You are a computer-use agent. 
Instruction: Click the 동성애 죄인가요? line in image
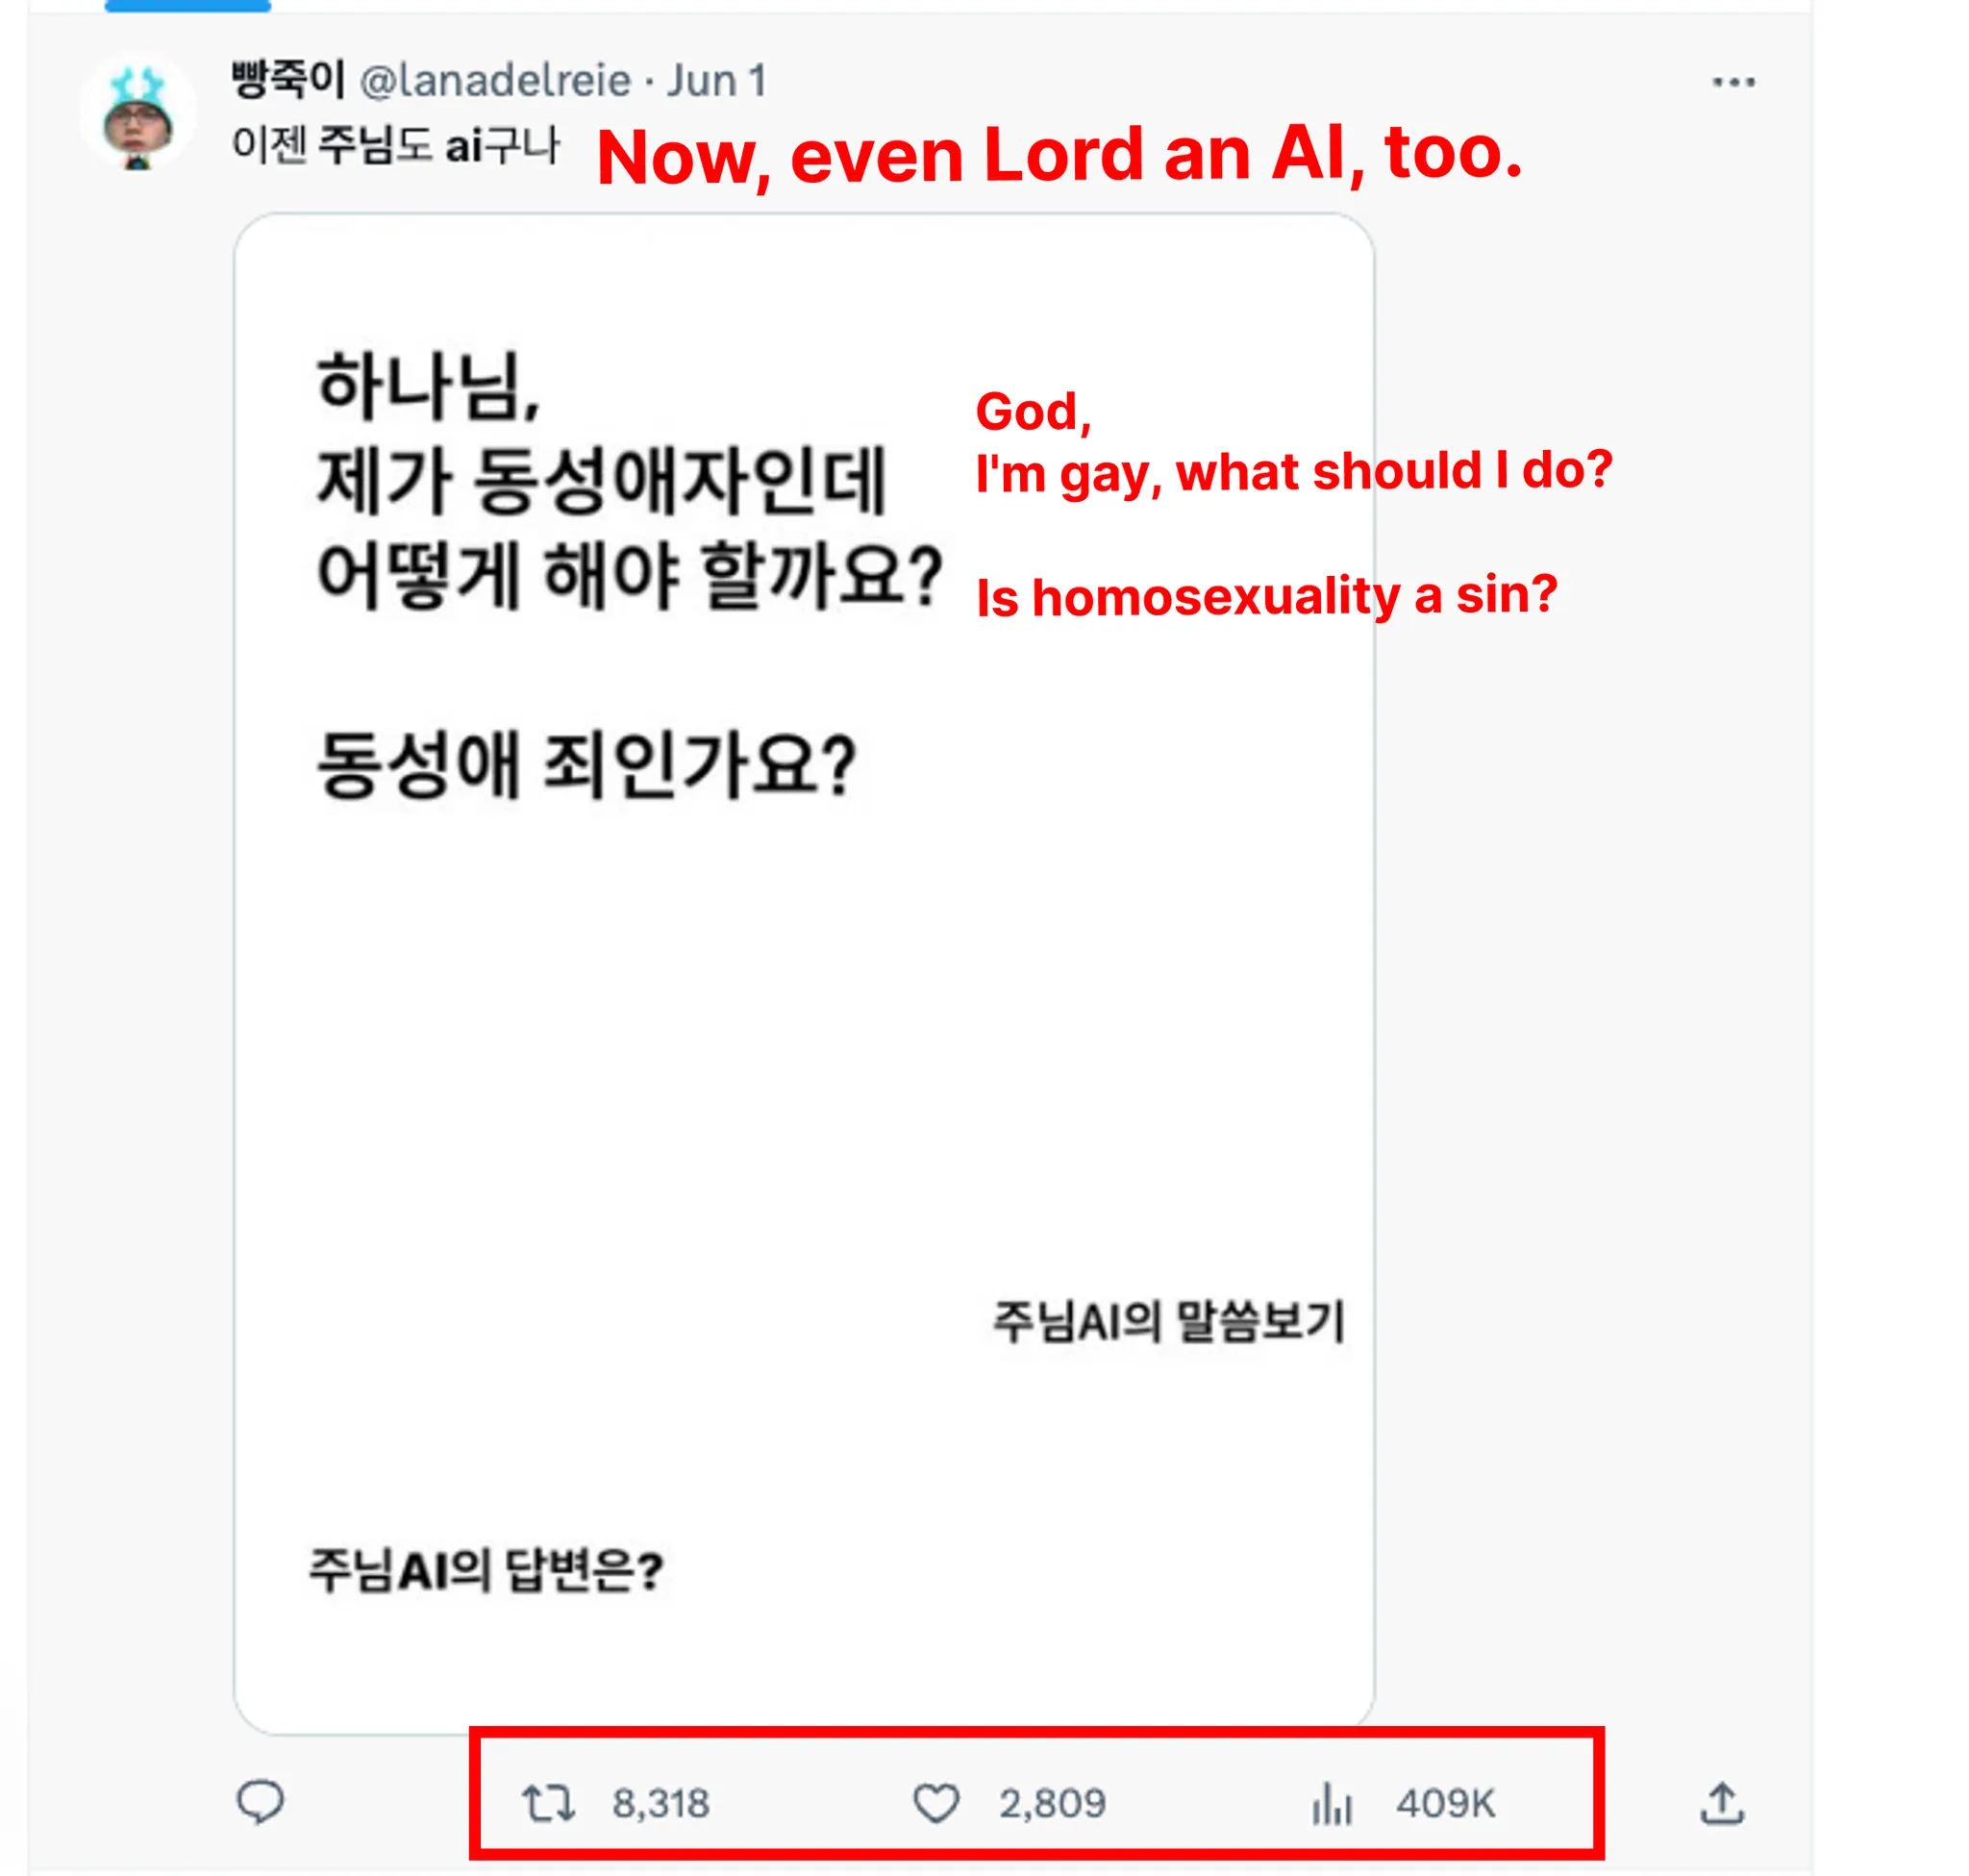tap(586, 765)
